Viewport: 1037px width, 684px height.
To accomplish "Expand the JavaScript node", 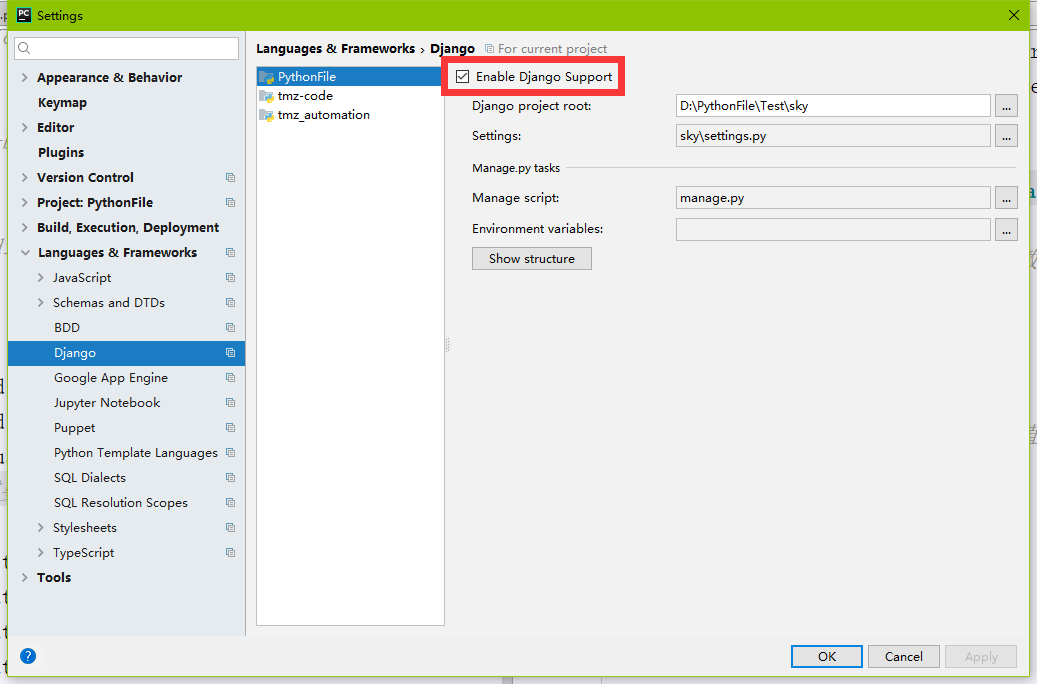I will click(x=40, y=278).
